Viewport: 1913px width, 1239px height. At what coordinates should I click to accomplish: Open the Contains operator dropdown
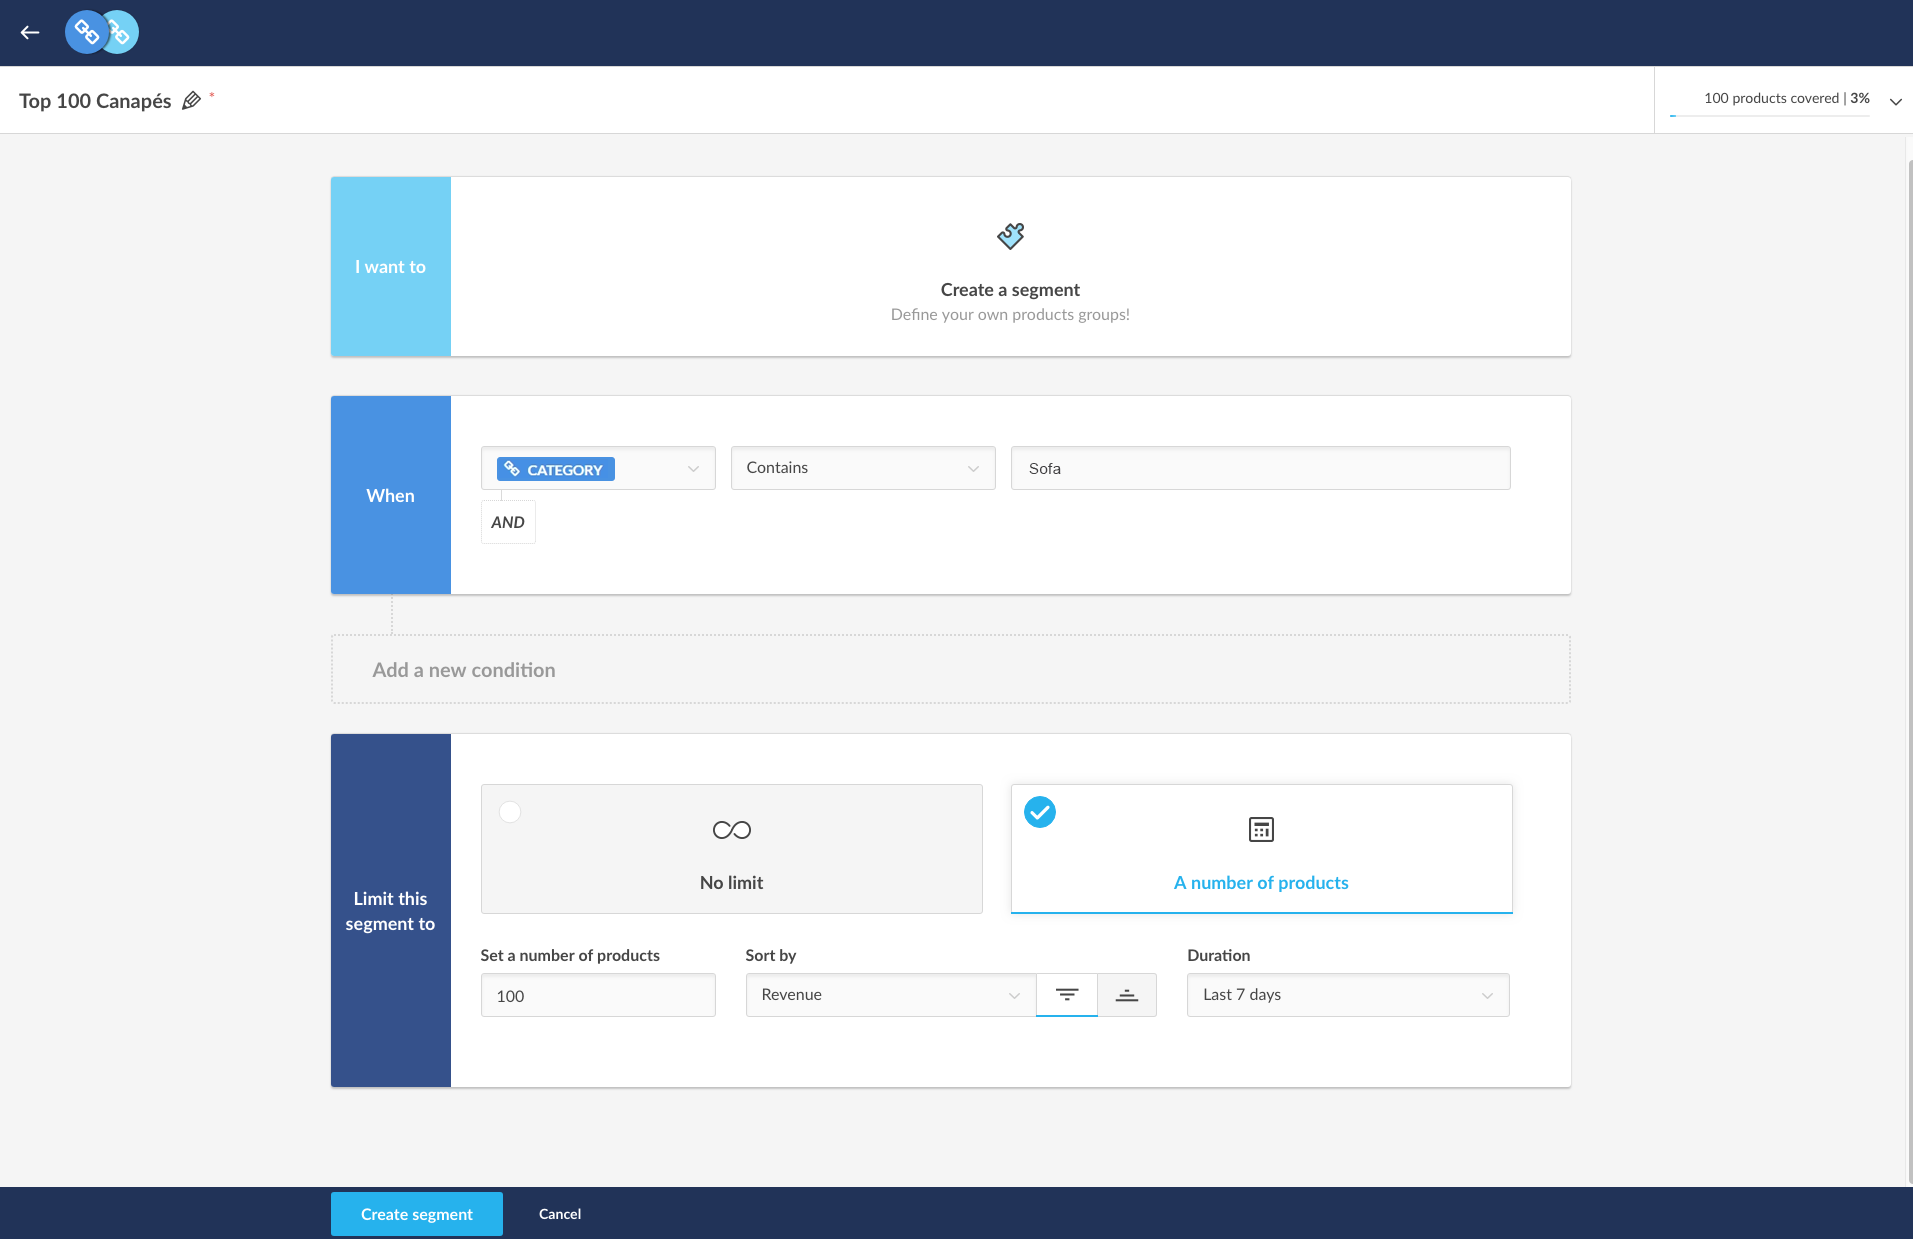(x=863, y=468)
